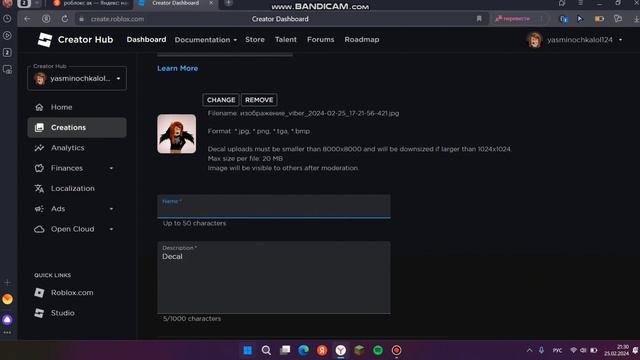640x360 pixels.
Task: Open Microsoft Edge from the taskbar
Action: point(303,350)
